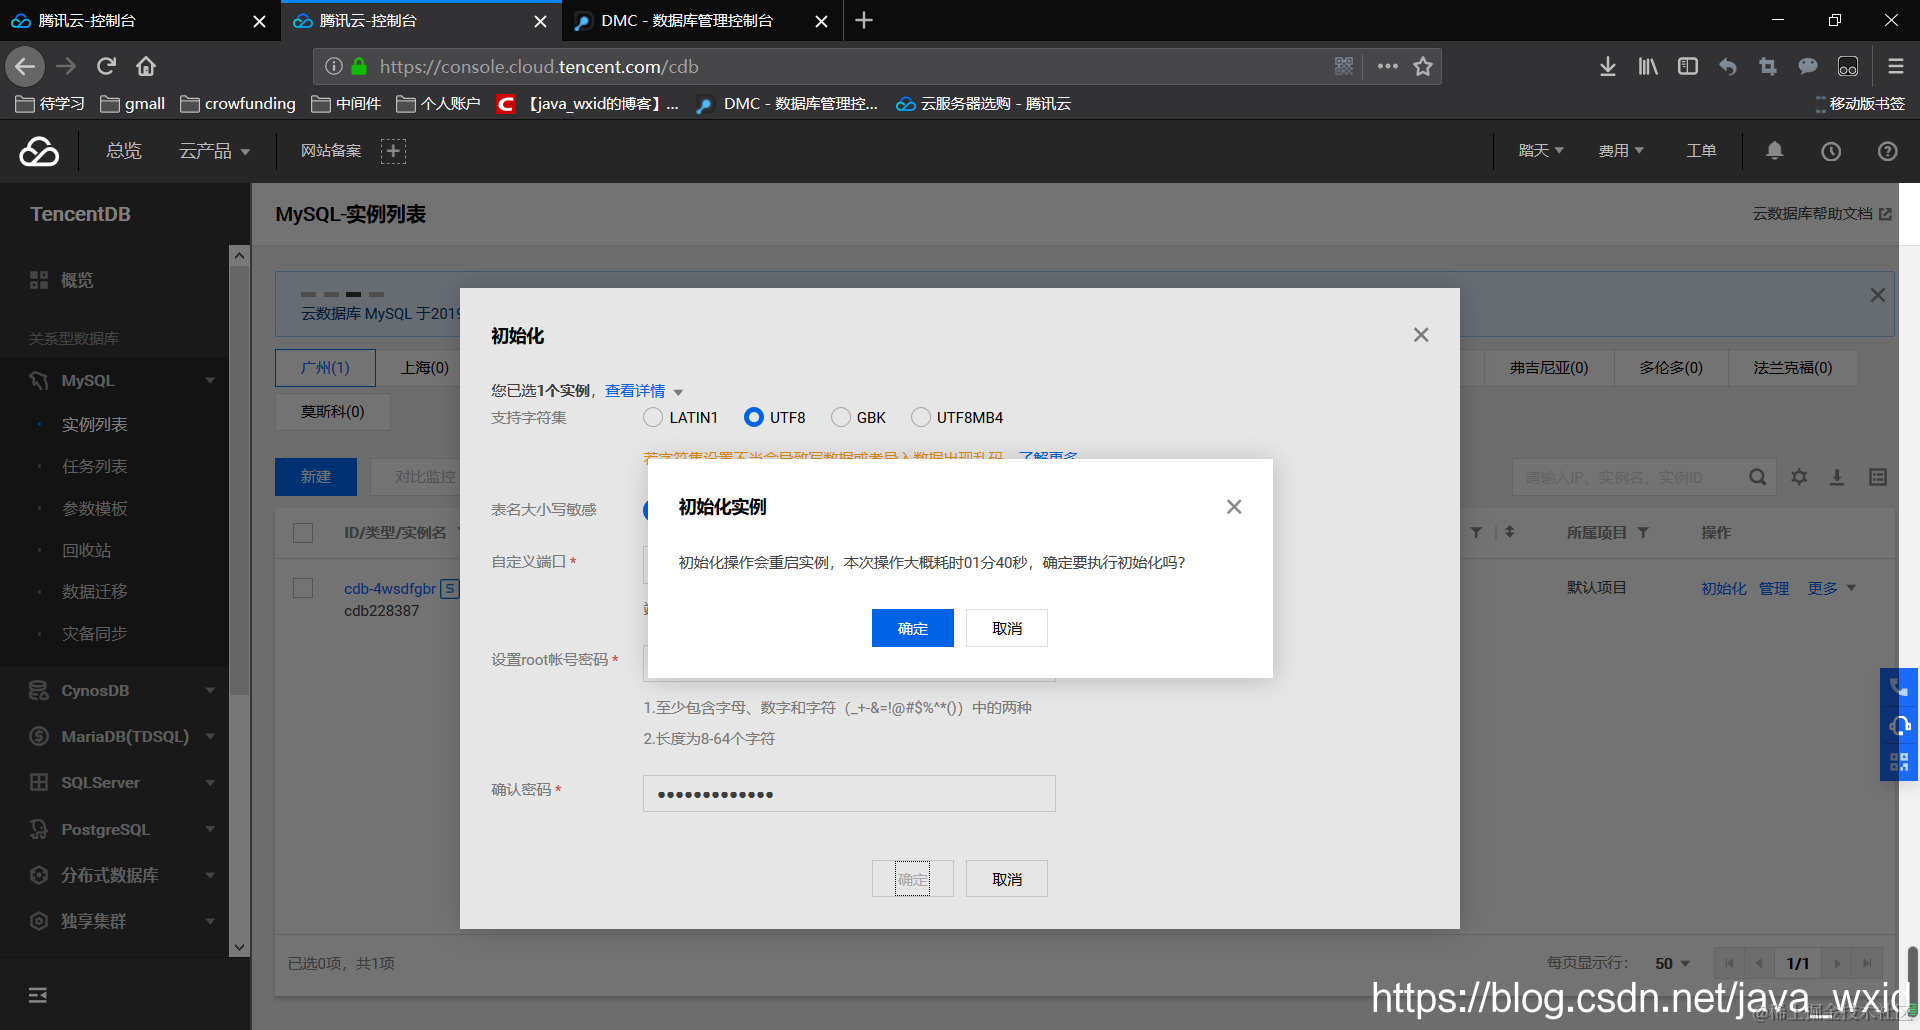This screenshot has width=1920, height=1030.
Task: Expand the MySQL sidebar section
Action: 210,381
